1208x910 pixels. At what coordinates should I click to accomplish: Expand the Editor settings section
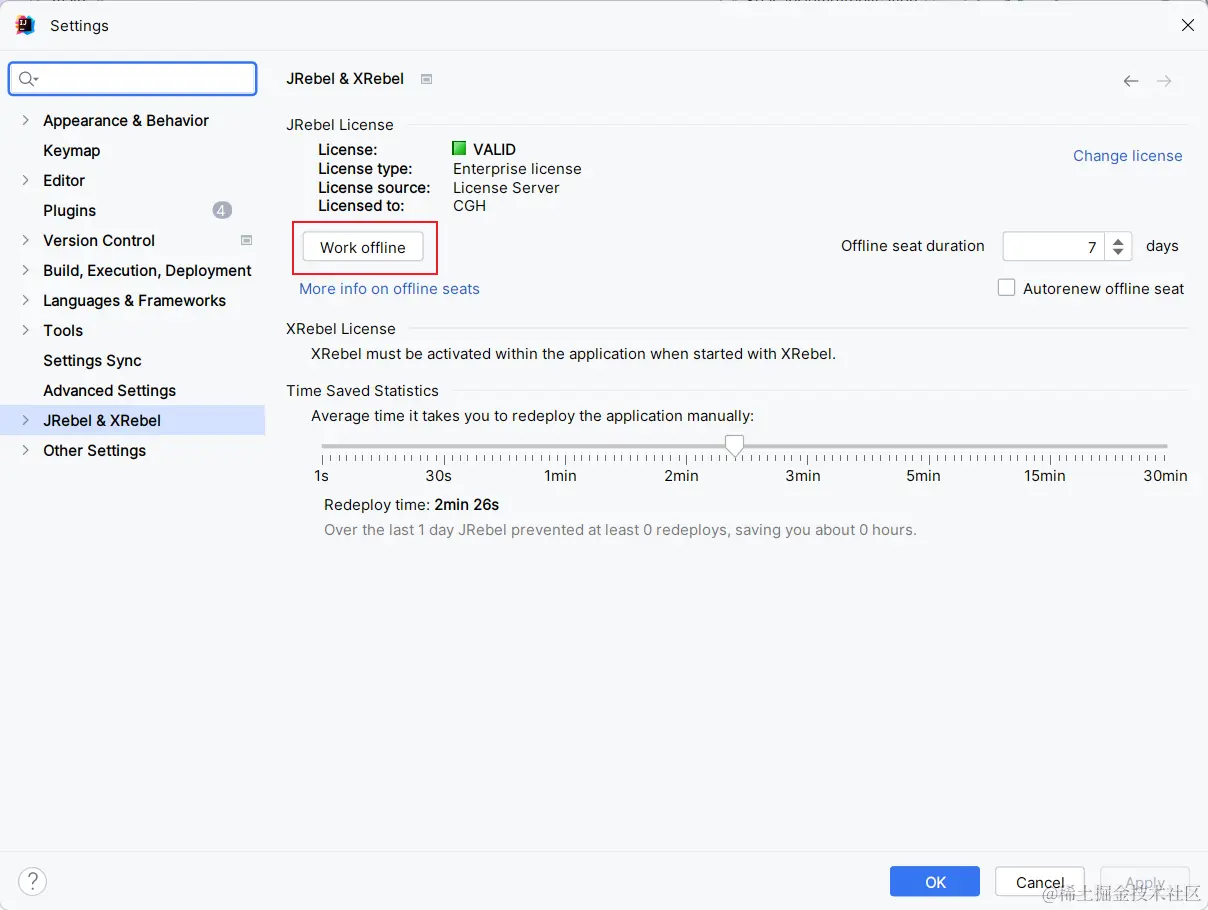(25, 180)
